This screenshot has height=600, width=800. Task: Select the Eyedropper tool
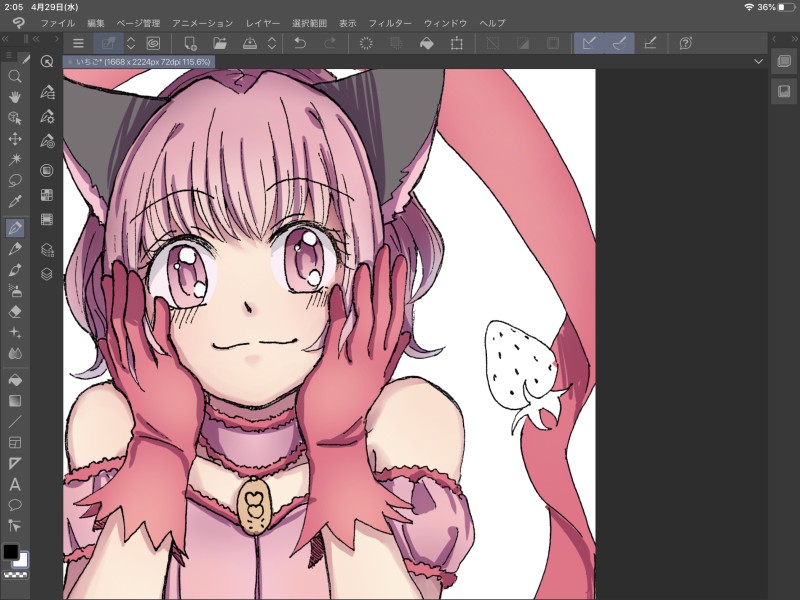(x=15, y=202)
